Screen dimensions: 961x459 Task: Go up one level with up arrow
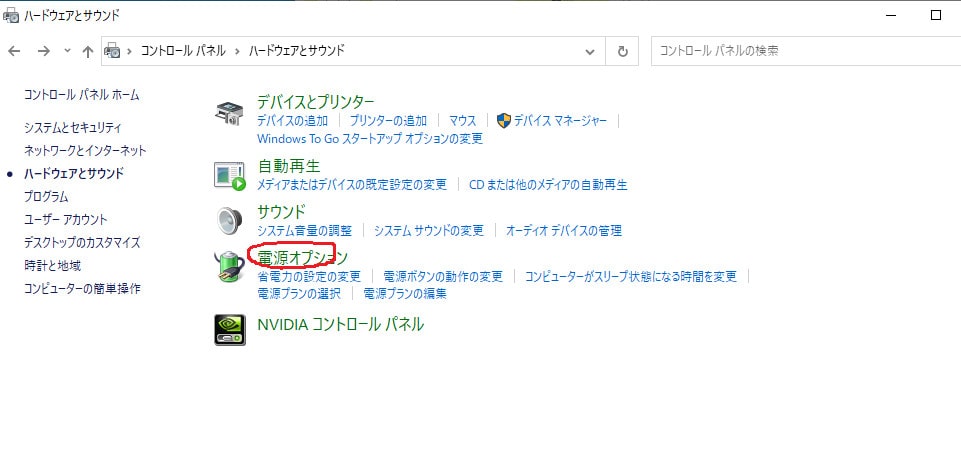click(88, 51)
